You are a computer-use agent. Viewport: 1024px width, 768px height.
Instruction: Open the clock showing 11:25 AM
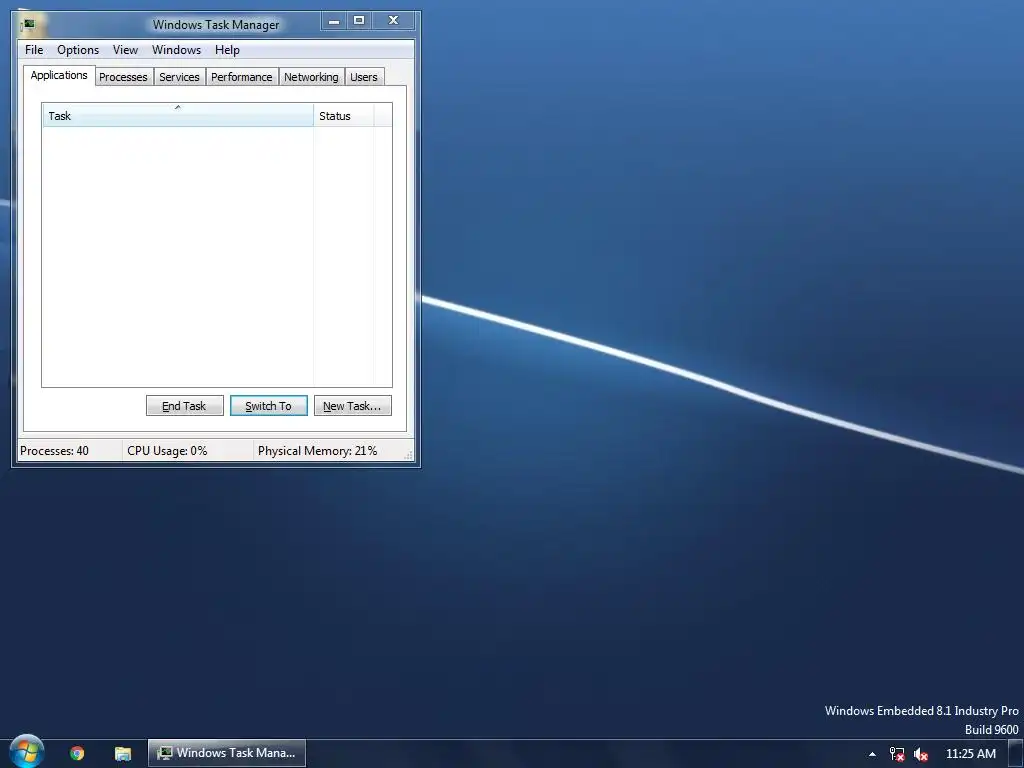pyautogui.click(x=970, y=754)
